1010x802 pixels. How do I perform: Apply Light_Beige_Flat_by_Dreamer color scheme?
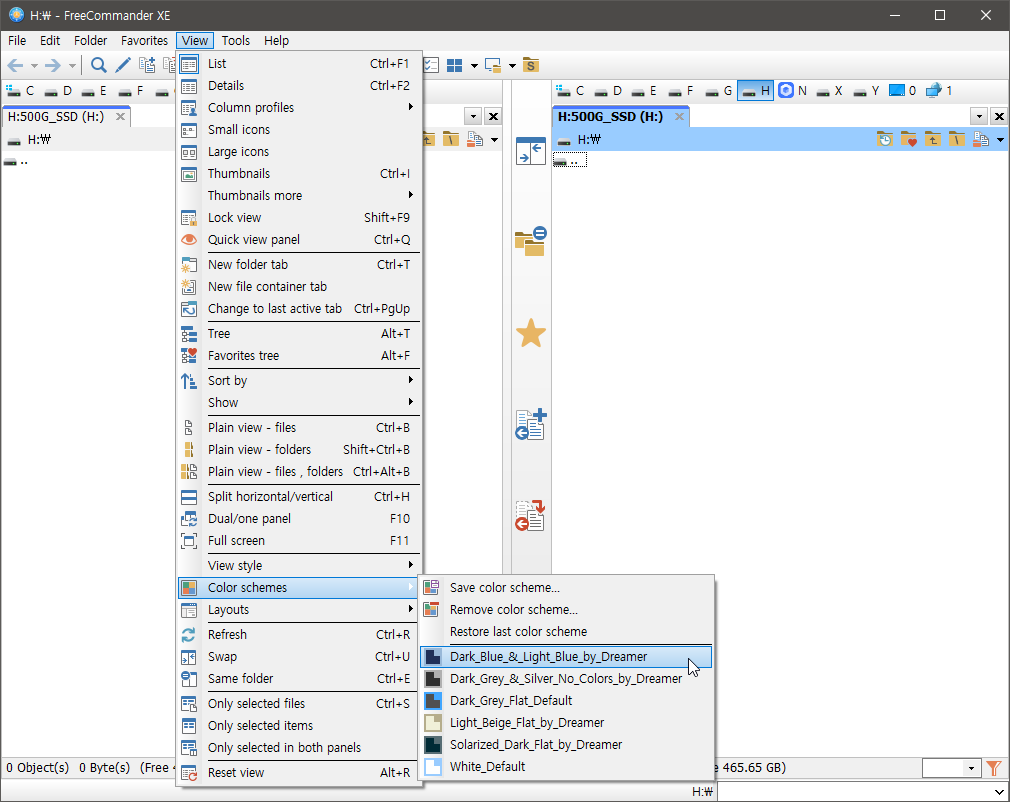(566, 722)
